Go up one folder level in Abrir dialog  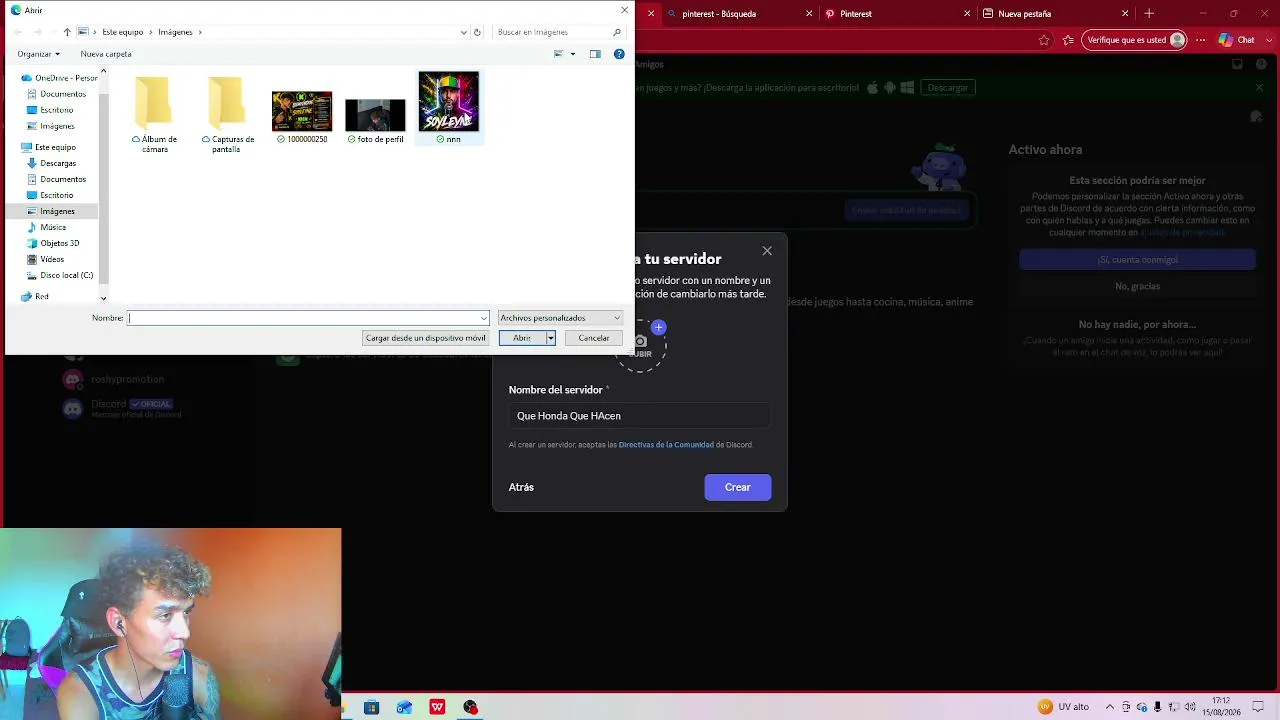tap(67, 32)
